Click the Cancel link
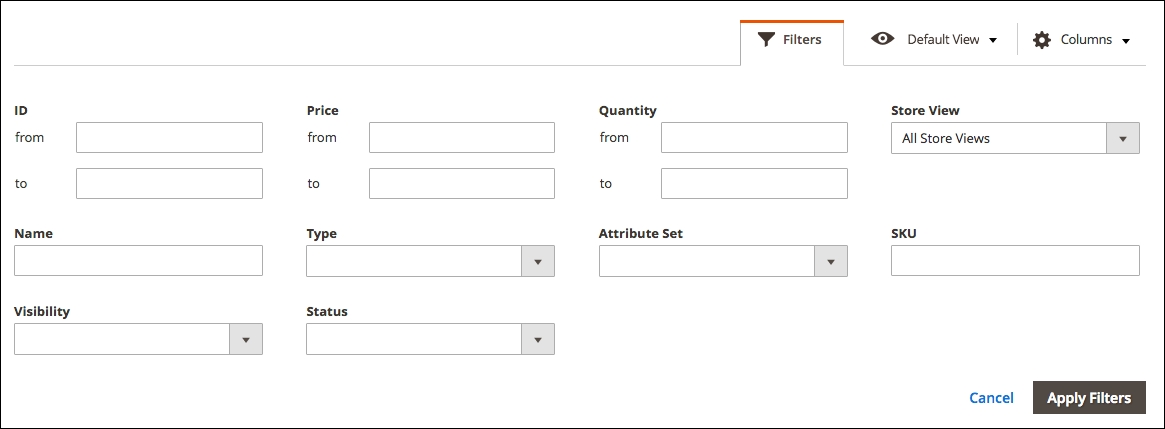 [991, 398]
